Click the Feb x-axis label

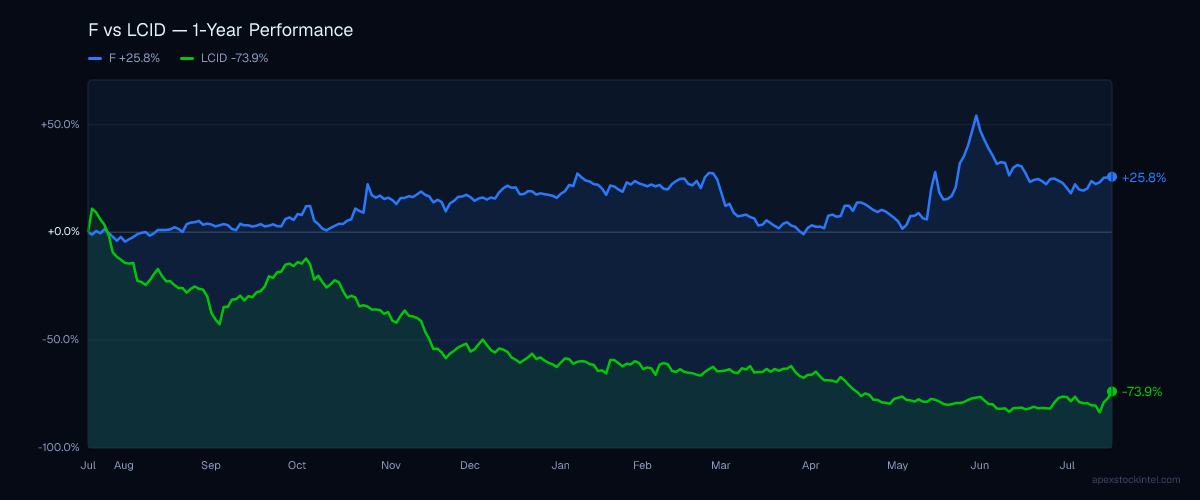coord(643,465)
